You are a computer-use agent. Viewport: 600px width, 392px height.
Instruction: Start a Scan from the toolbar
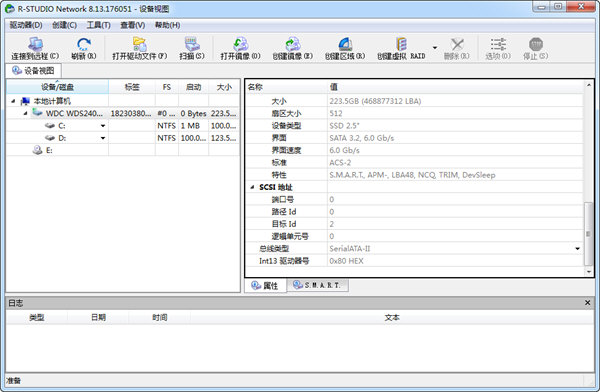[192, 44]
